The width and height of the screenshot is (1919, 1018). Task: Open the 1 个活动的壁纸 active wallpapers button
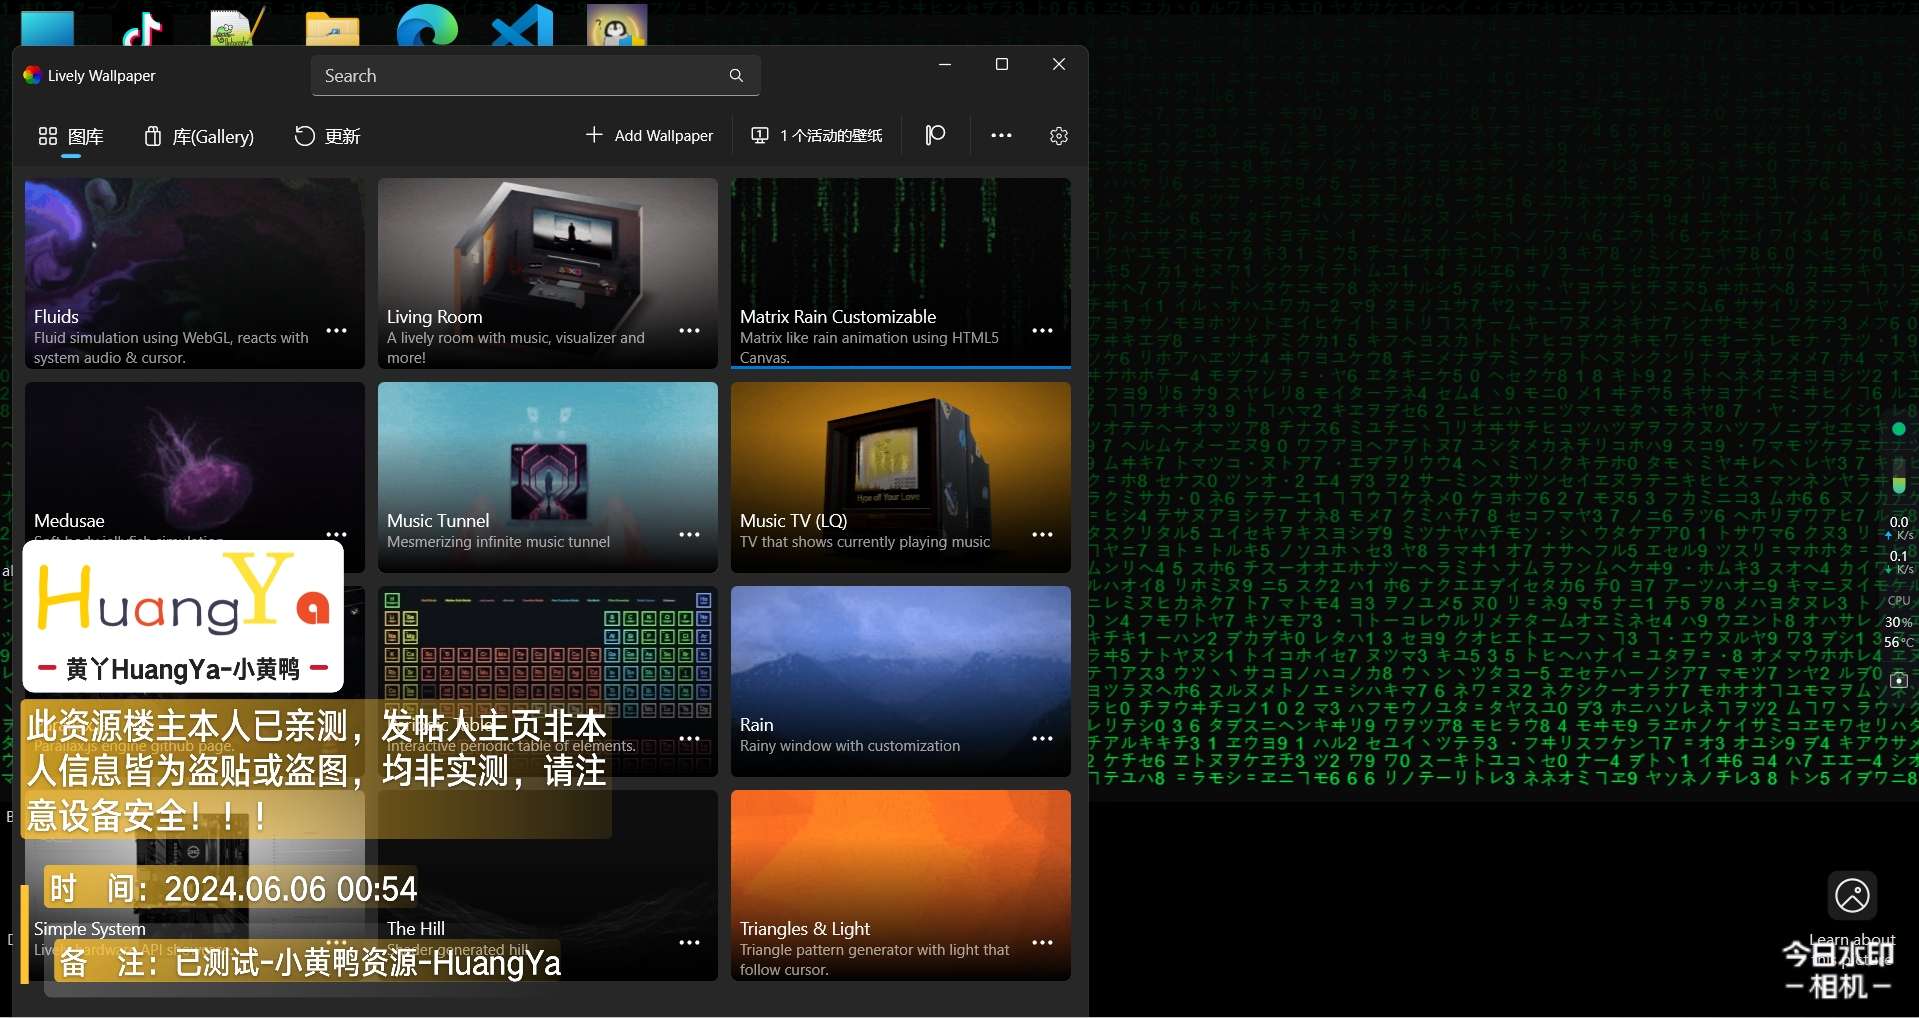[817, 136]
